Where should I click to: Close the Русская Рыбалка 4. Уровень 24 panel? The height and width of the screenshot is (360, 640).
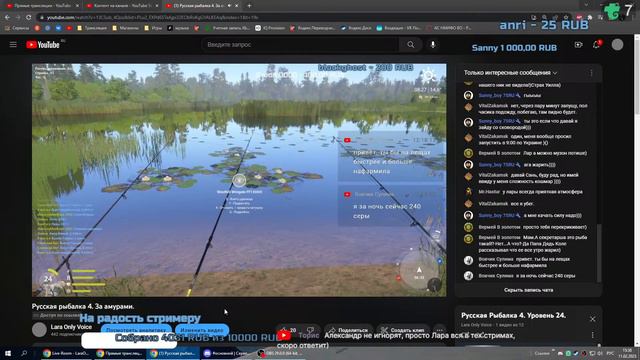592,319
